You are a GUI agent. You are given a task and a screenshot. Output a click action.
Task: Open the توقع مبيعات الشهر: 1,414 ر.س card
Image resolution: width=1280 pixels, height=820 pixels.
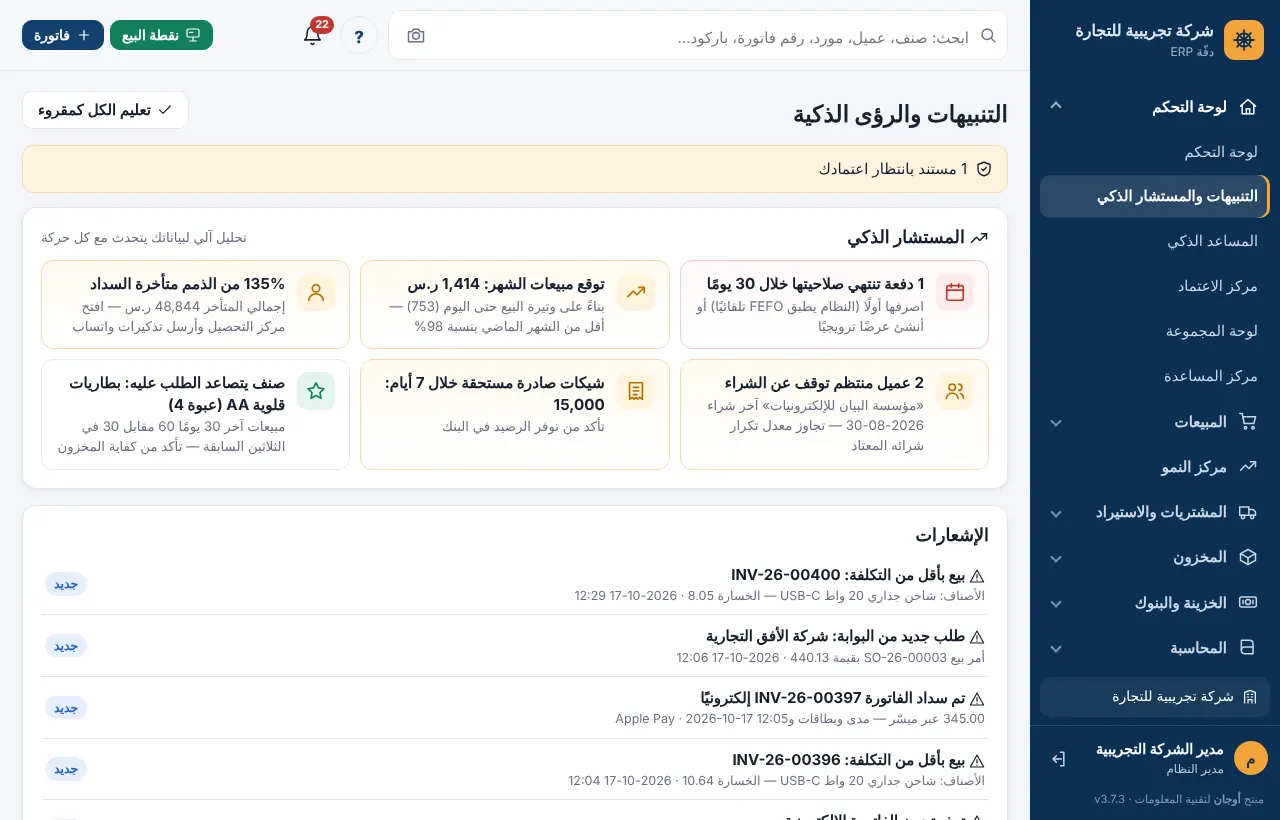515,304
